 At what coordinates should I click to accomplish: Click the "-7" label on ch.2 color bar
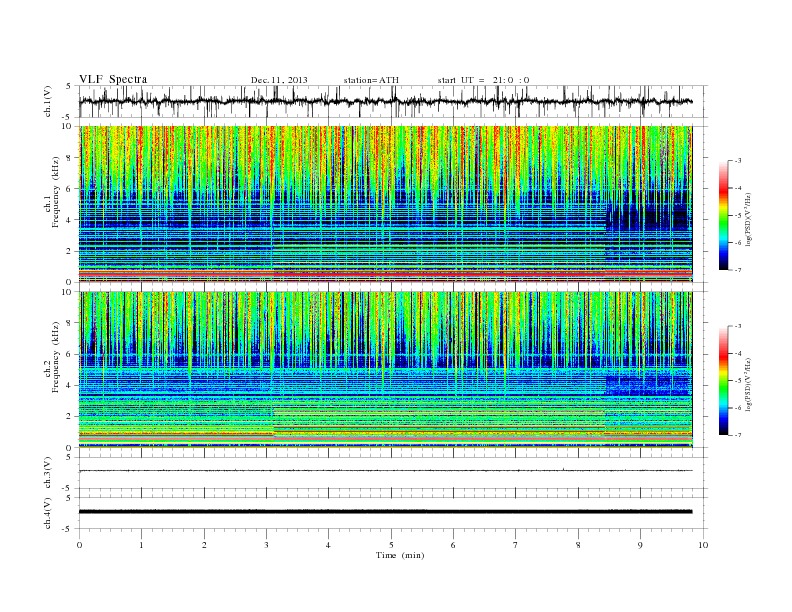[738, 435]
